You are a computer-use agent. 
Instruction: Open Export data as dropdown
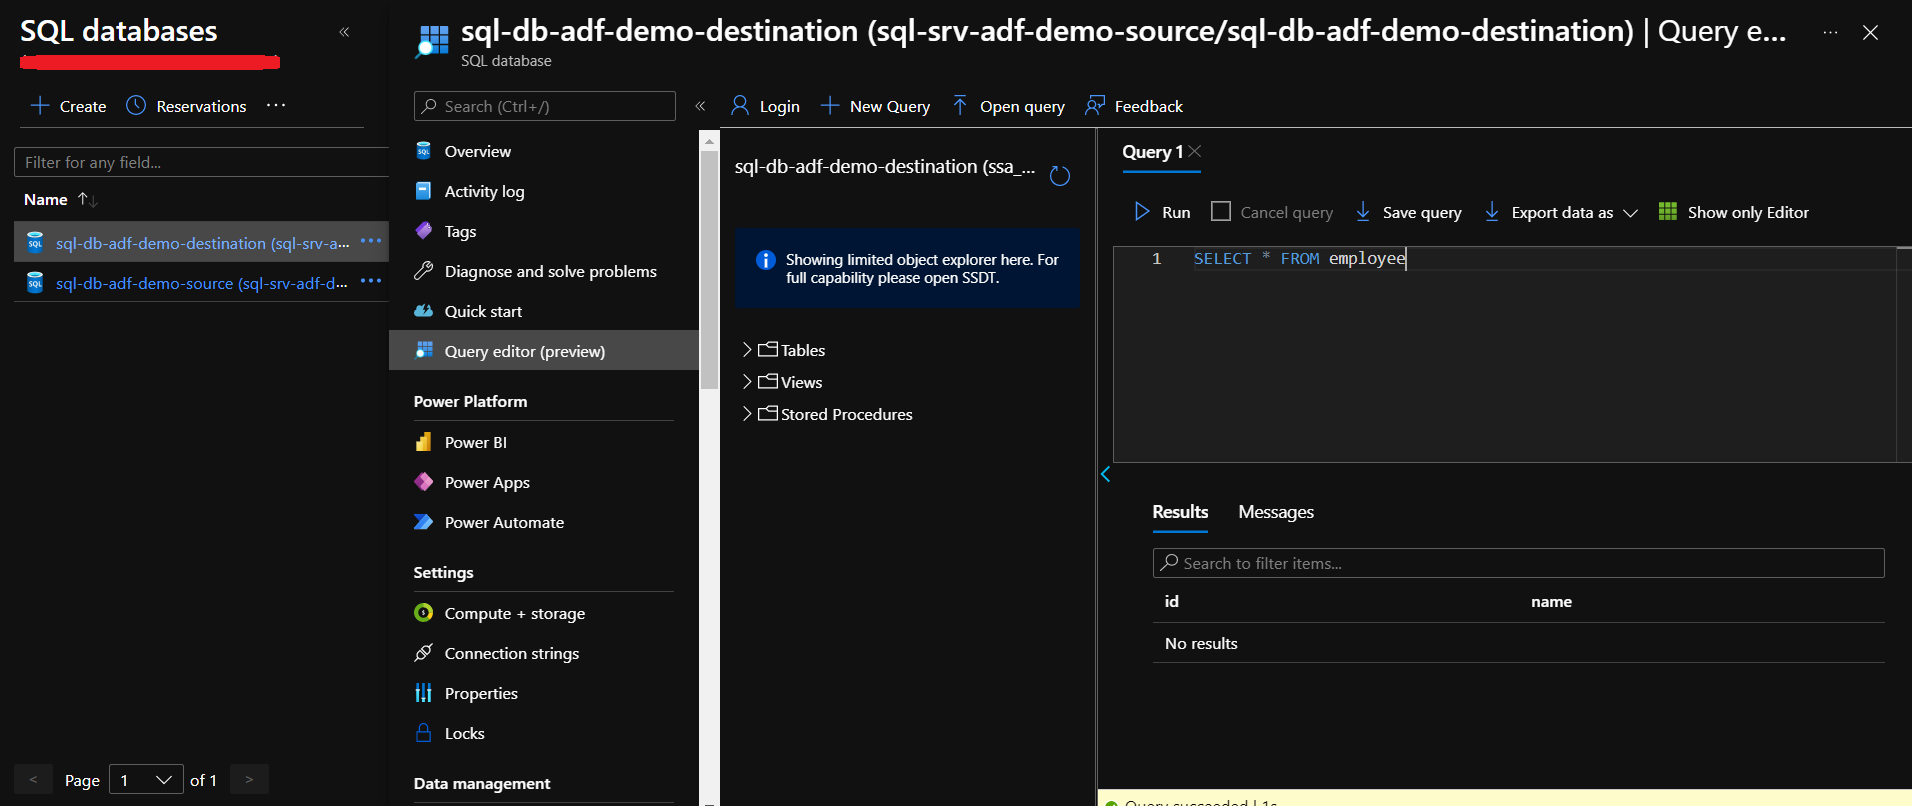click(1561, 212)
